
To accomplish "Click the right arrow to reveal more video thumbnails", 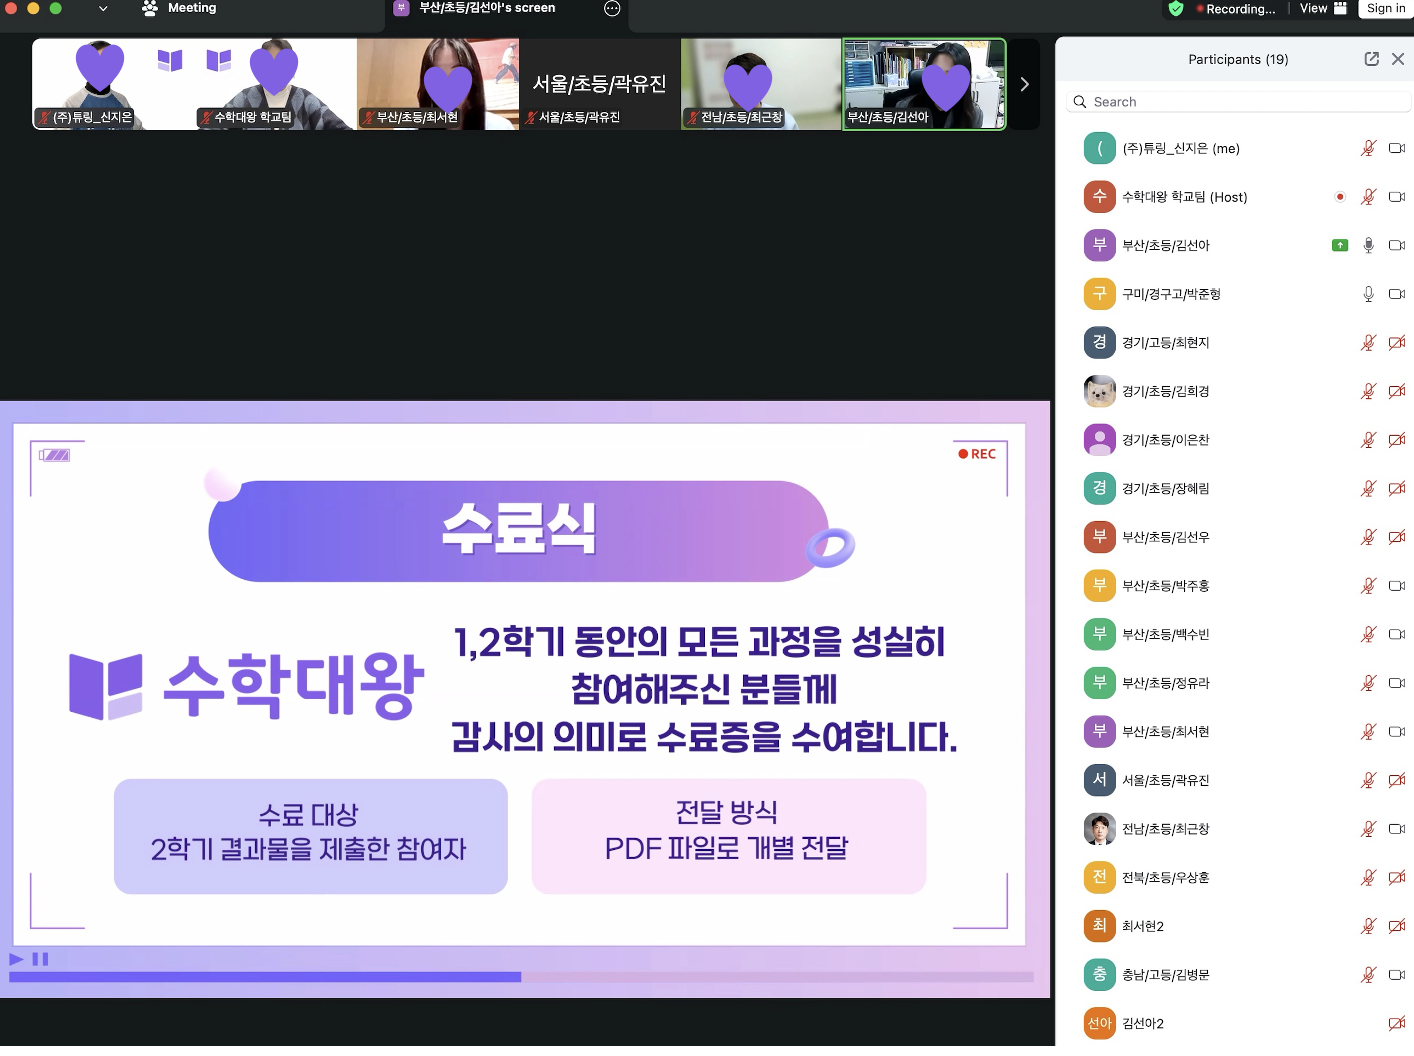I will [x=1024, y=84].
